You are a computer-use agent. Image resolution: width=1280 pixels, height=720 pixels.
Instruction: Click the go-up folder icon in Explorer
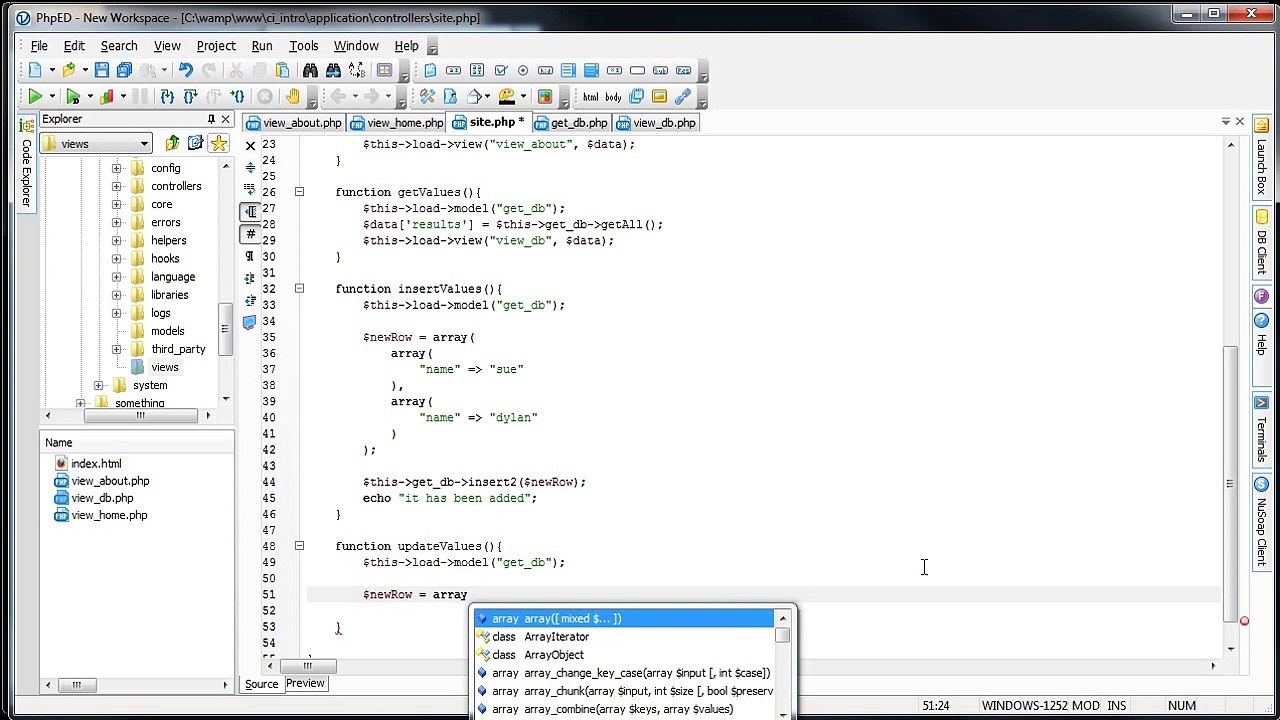coord(172,143)
